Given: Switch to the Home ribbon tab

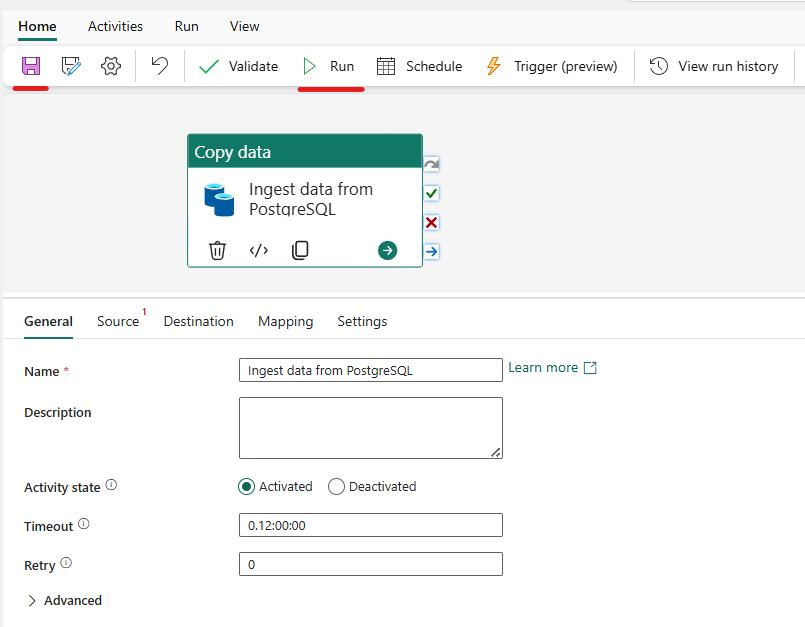Looking at the screenshot, I should click(37, 26).
